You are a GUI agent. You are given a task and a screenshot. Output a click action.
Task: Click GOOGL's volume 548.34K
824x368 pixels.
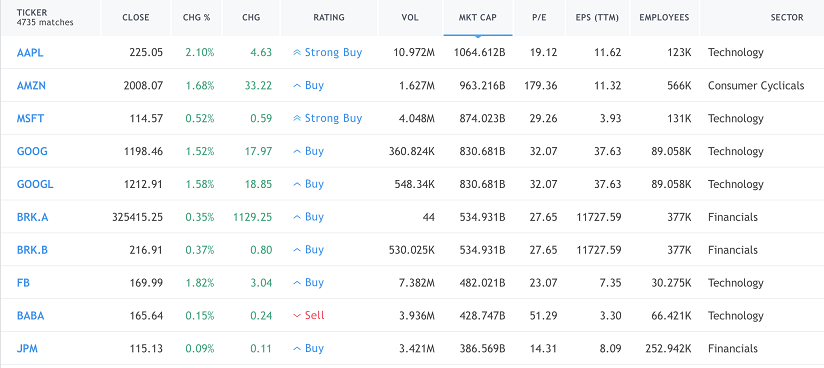click(x=415, y=184)
